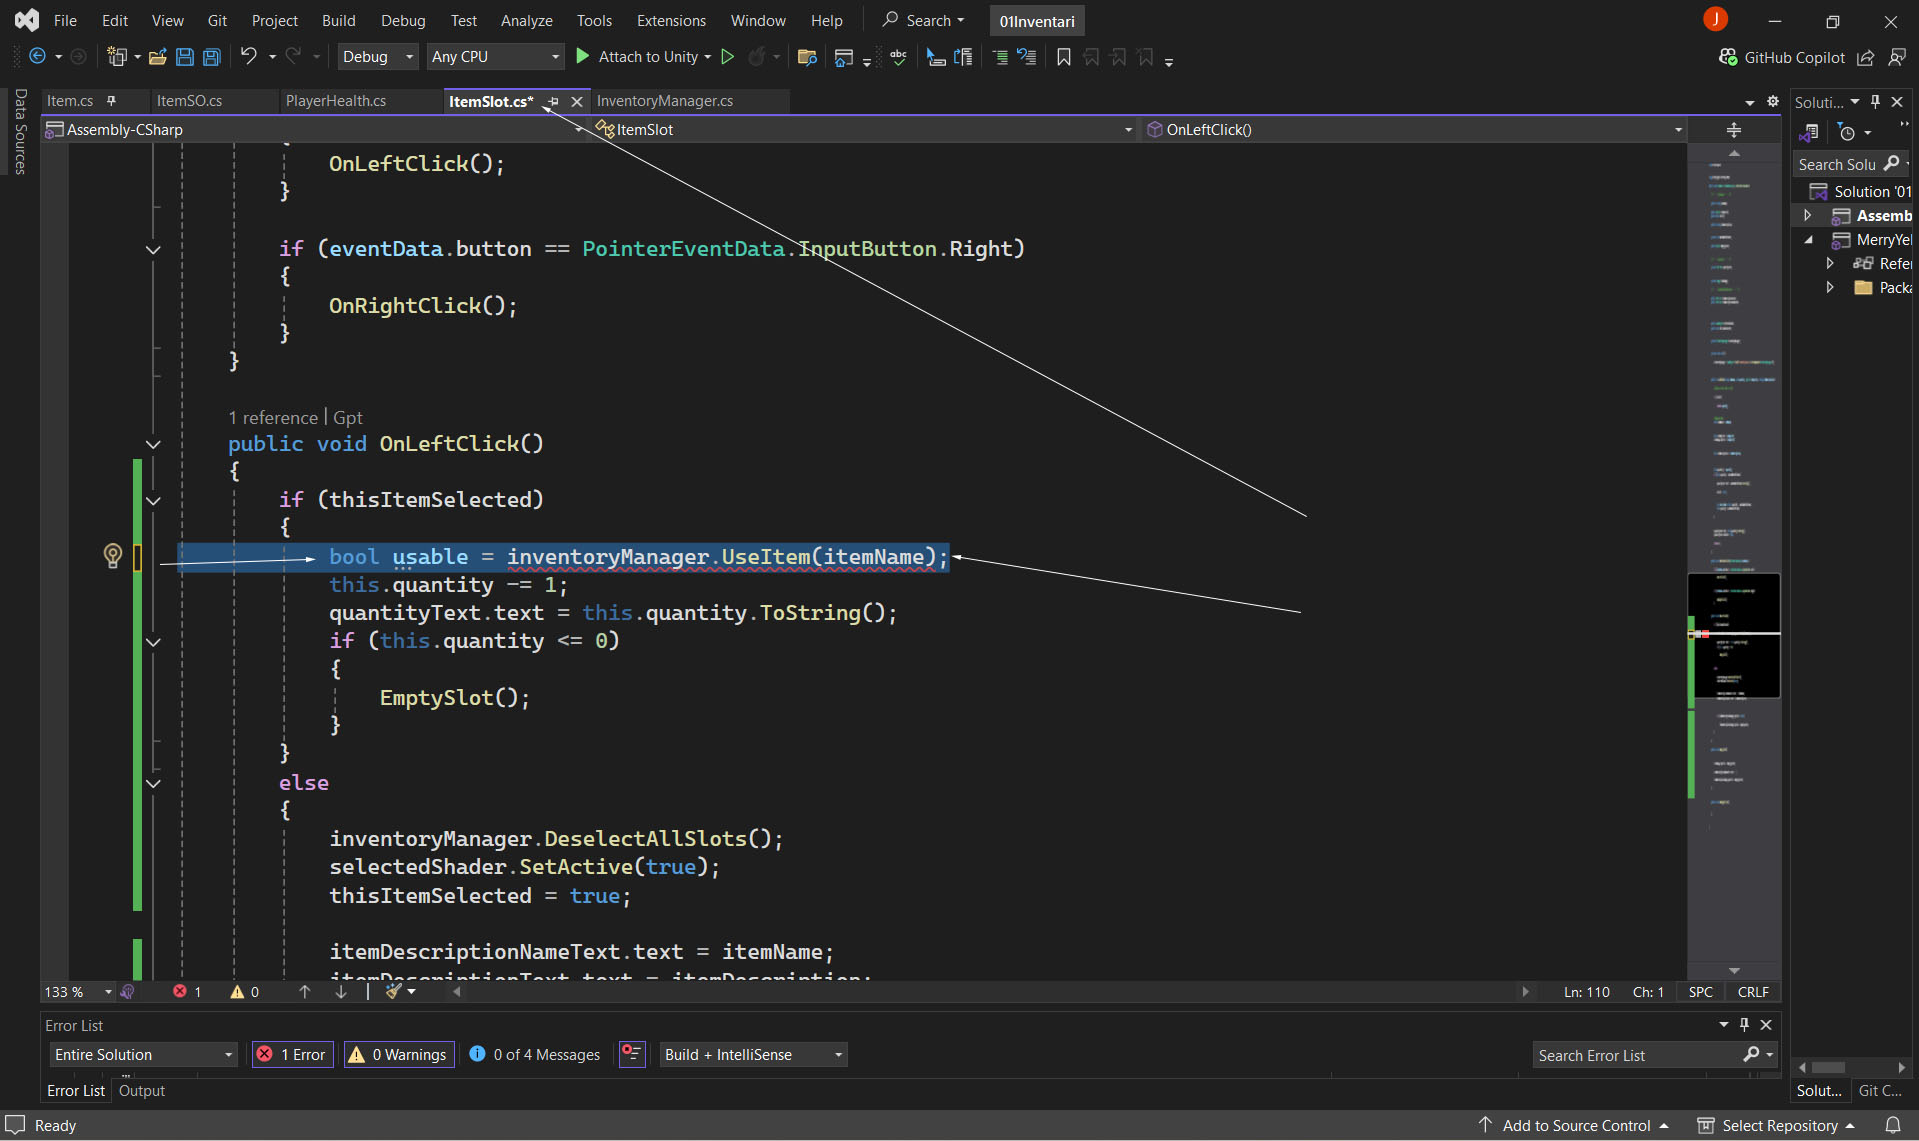The image size is (1919, 1141).
Task: Open the Extensions menu
Action: (x=670, y=20)
